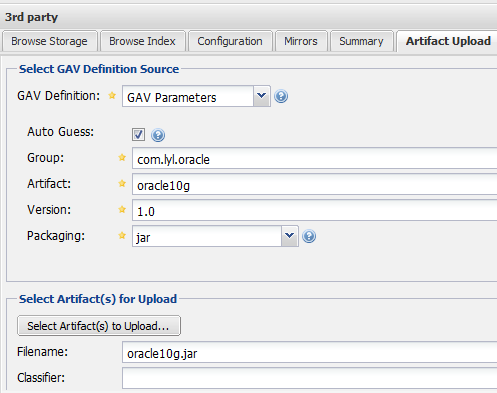The image size is (497, 393).
Task: Click the empty Classifier input field
Action: point(310,378)
